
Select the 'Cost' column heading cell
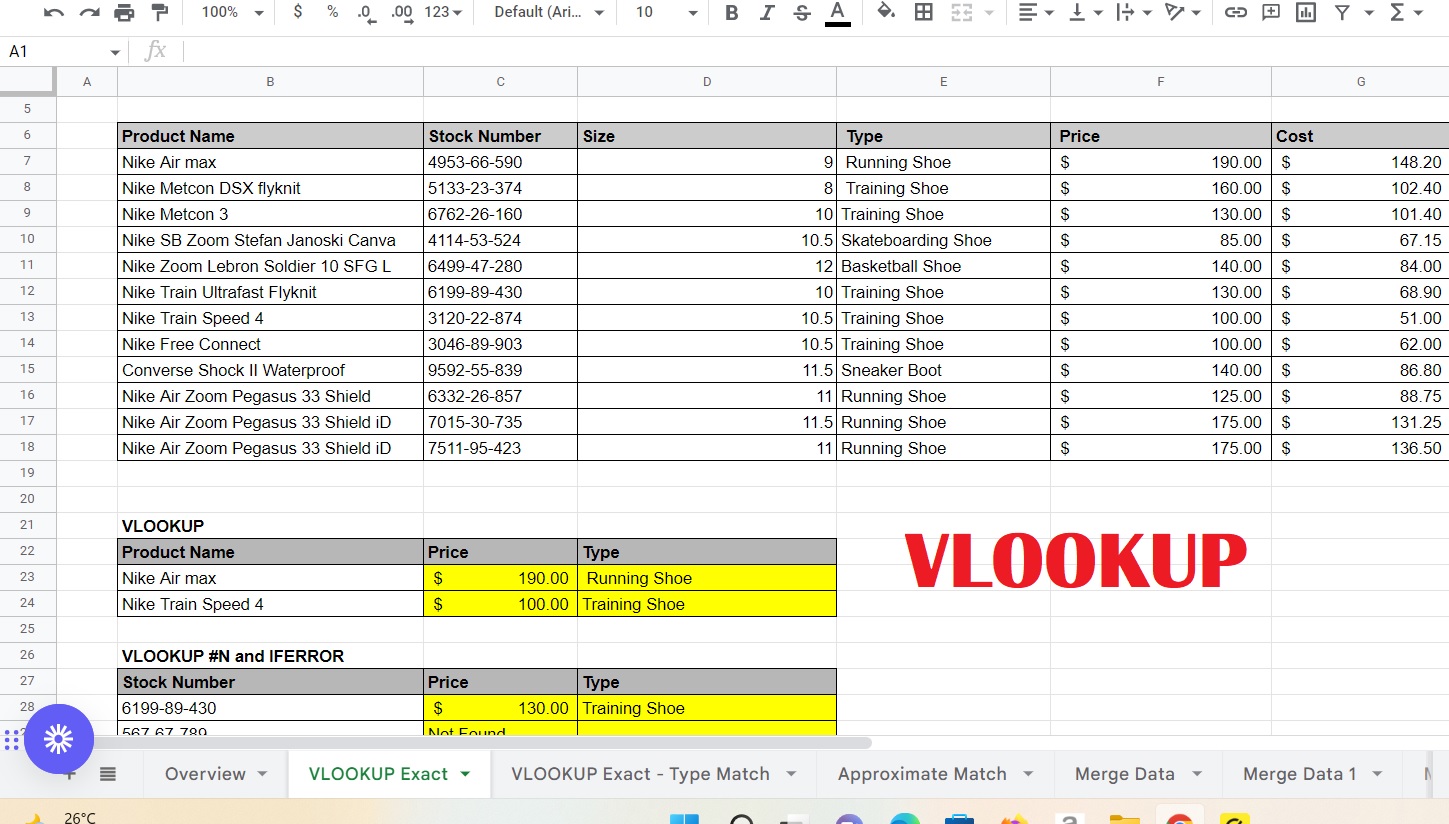click(1360, 136)
